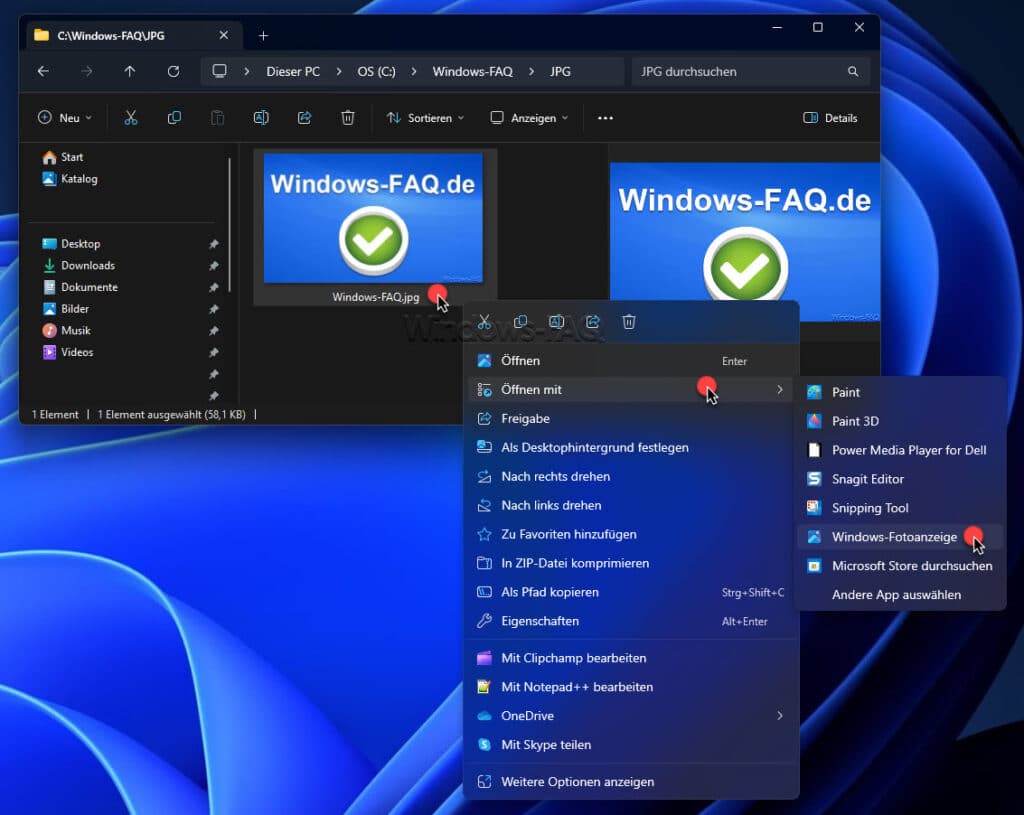This screenshot has width=1024, height=815.
Task: Open the Anzeigen dropdown
Action: point(529,118)
